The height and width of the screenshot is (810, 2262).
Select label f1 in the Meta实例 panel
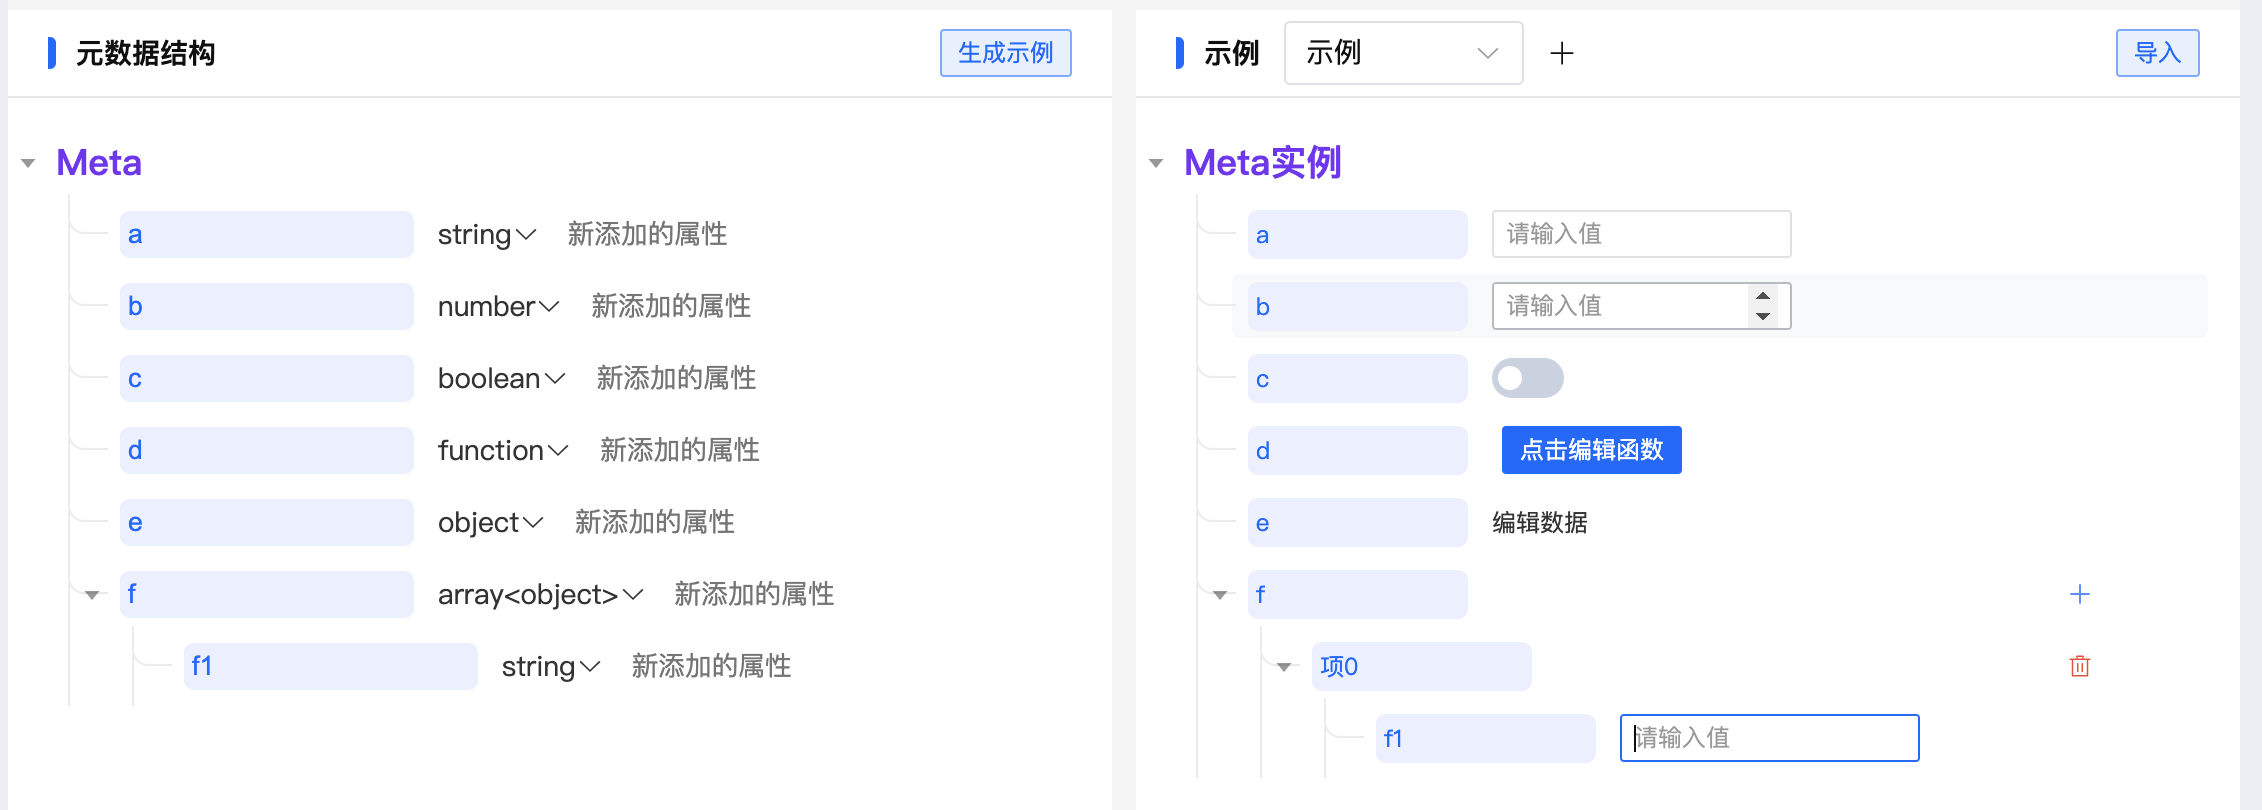pyautogui.click(x=1485, y=739)
